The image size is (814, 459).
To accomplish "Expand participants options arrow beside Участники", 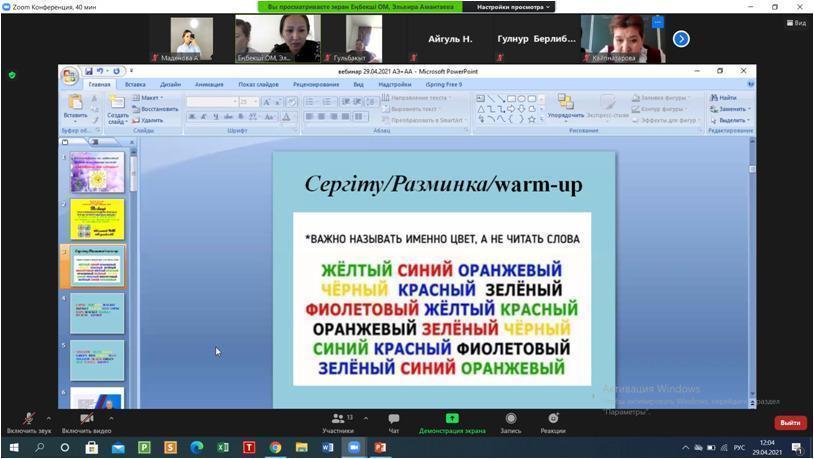I will (365, 417).
